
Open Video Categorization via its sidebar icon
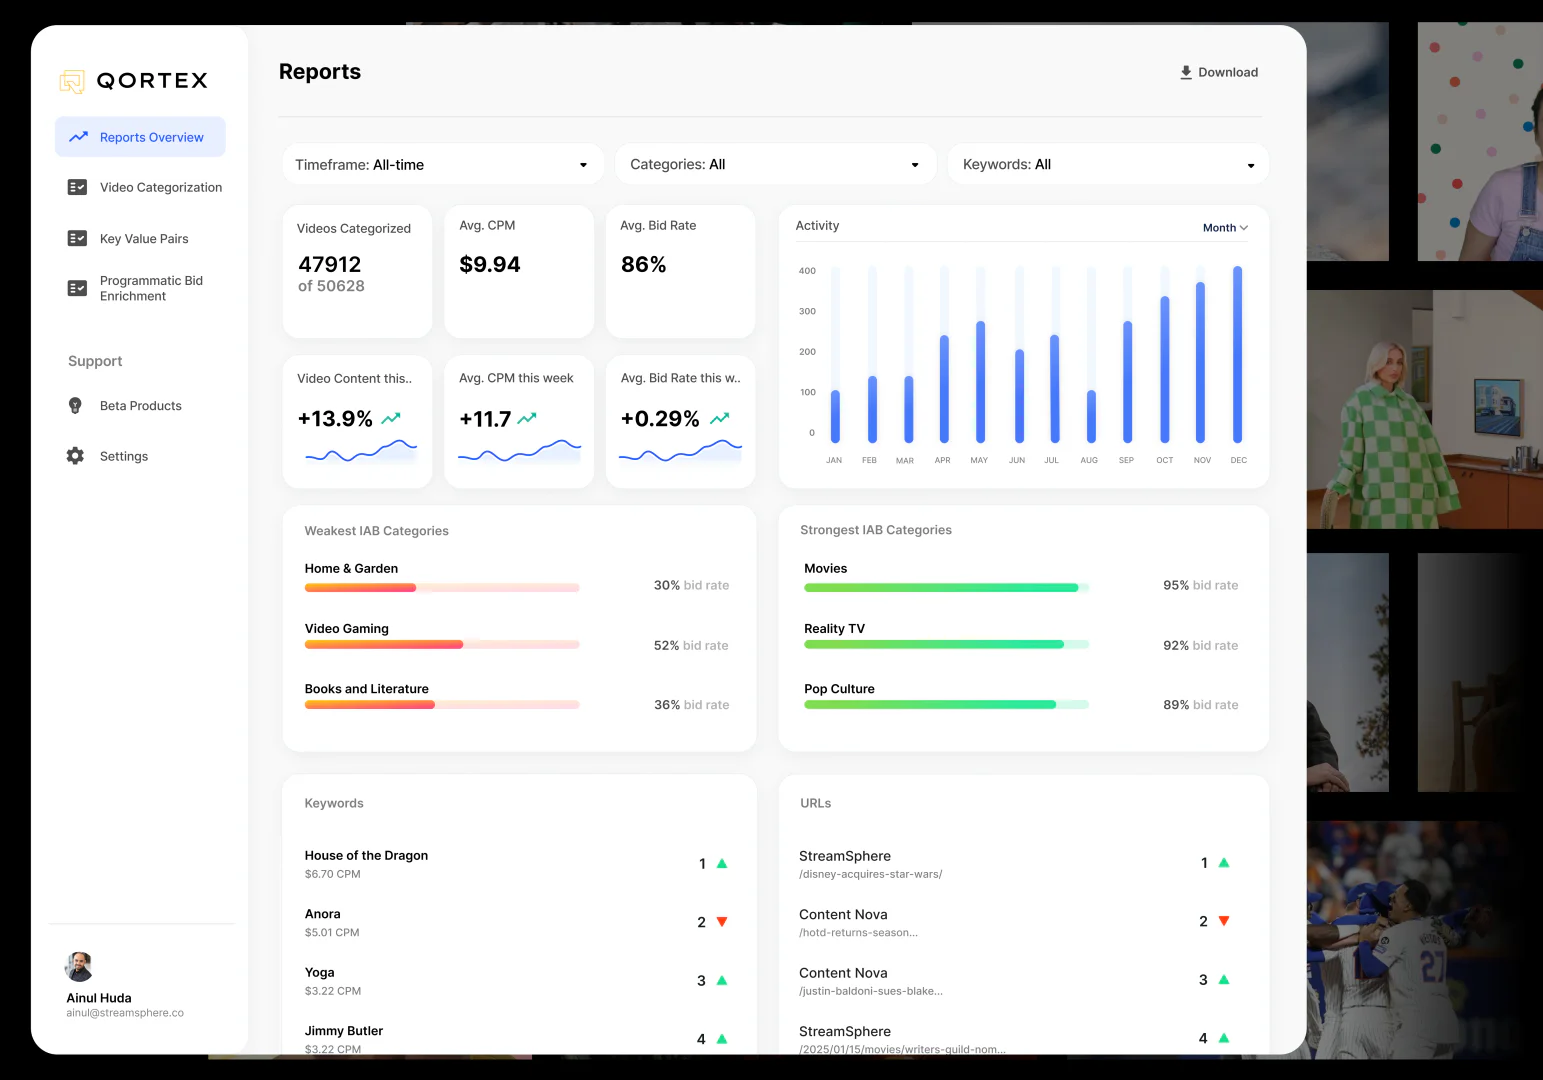[77, 186]
